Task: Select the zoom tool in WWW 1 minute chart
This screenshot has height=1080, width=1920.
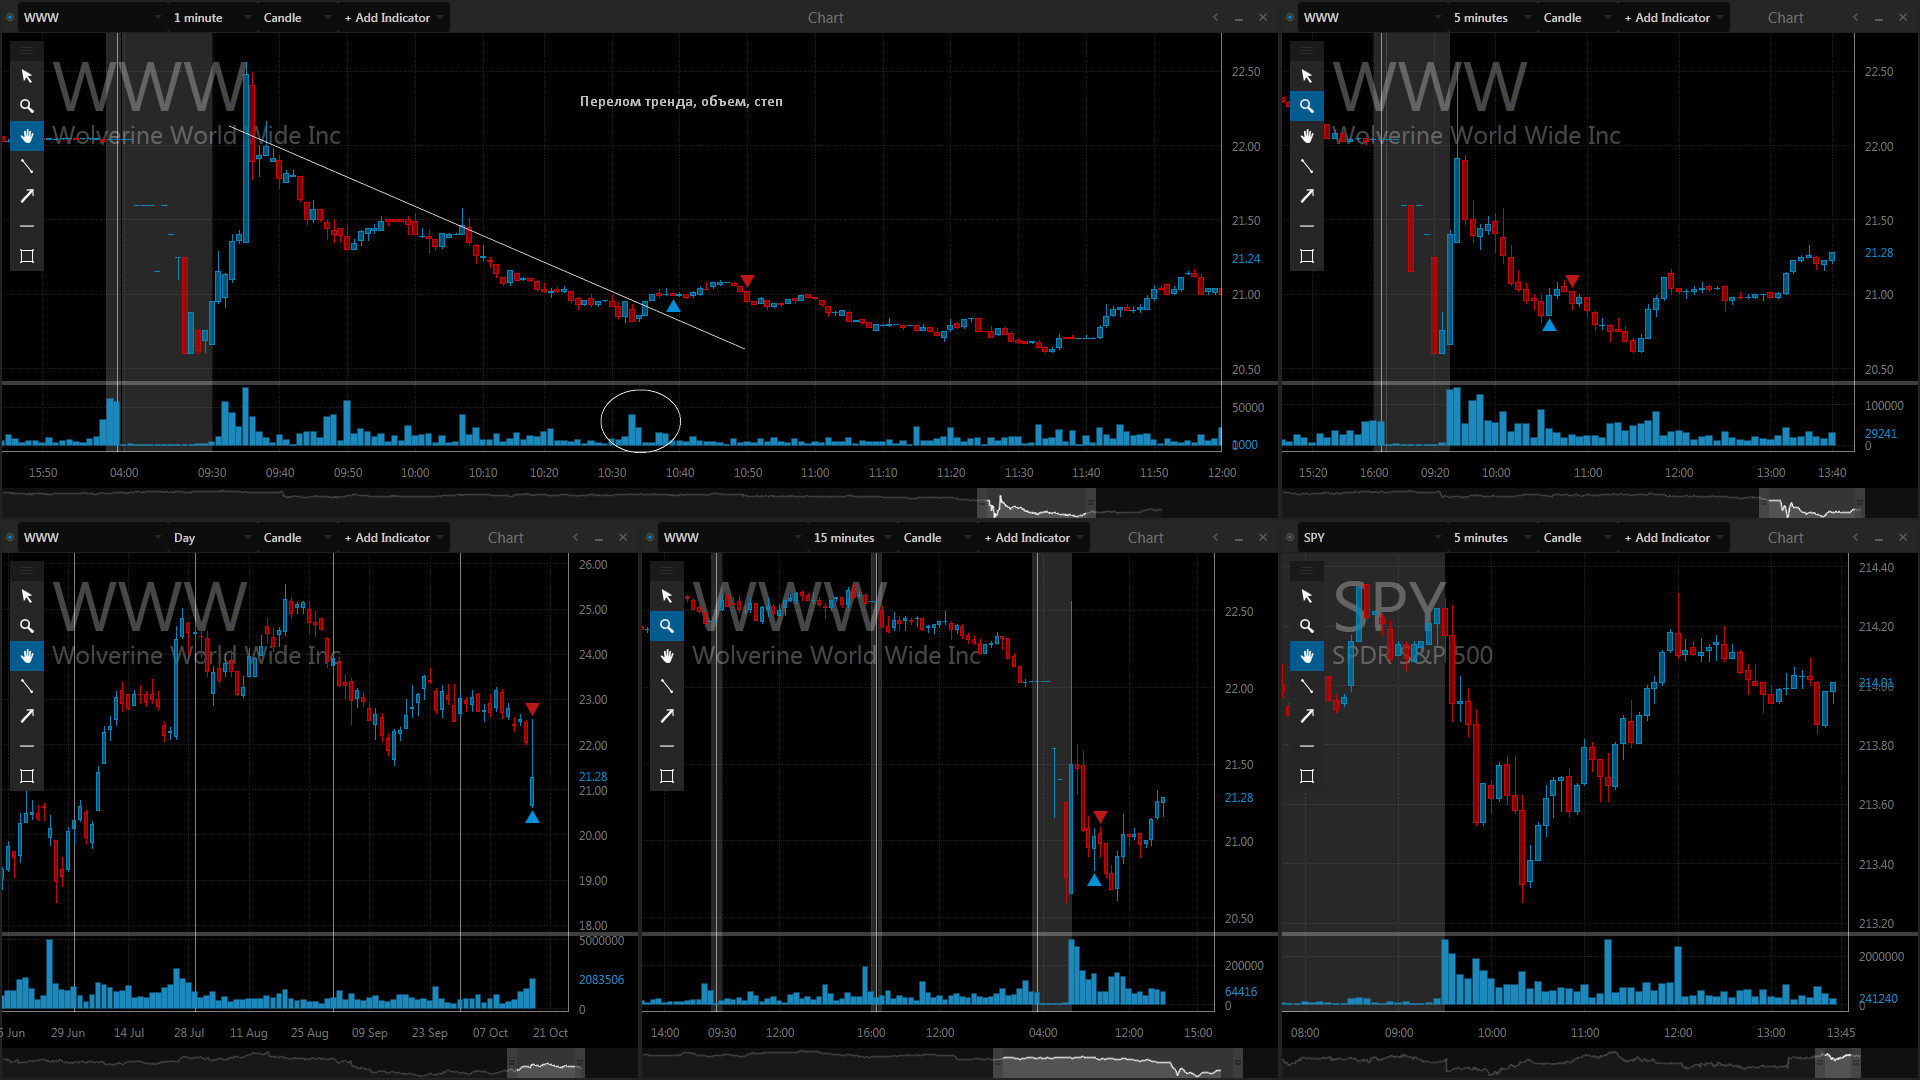Action: tap(27, 106)
